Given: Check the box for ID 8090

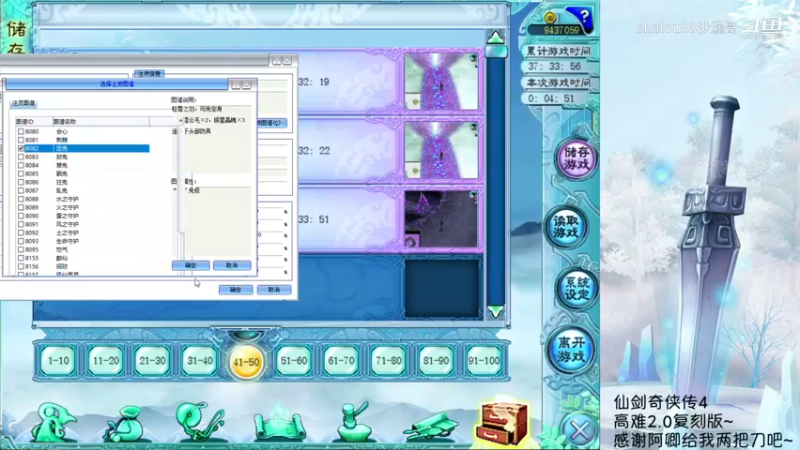Looking at the screenshot, I should point(21,215).
